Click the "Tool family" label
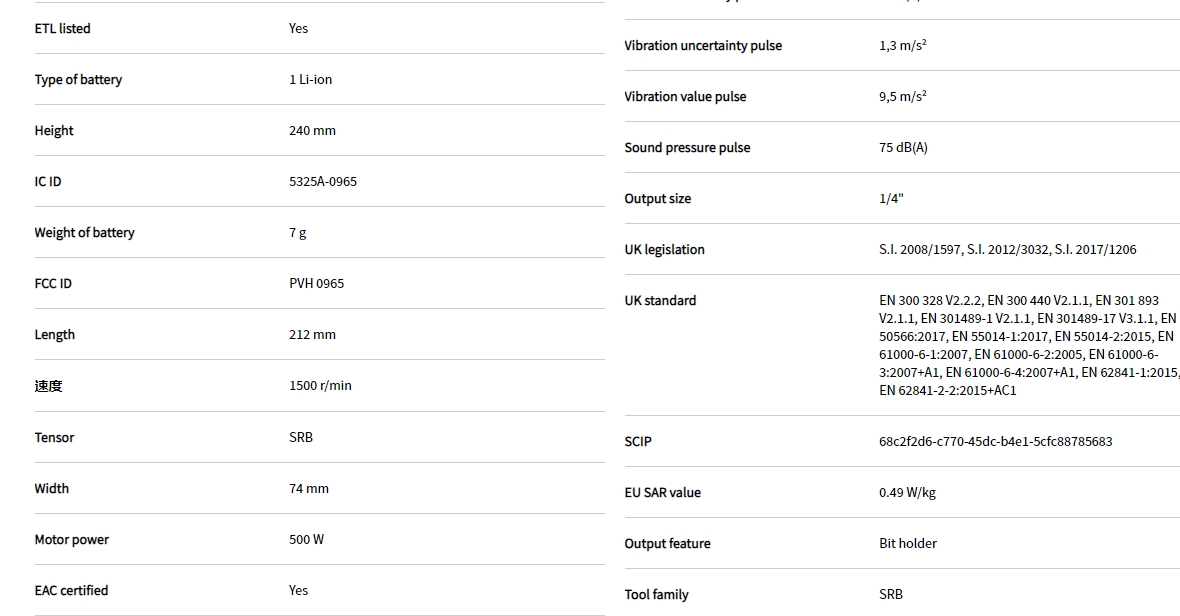Screen dimensions: 1180x616 click(656, 594)
